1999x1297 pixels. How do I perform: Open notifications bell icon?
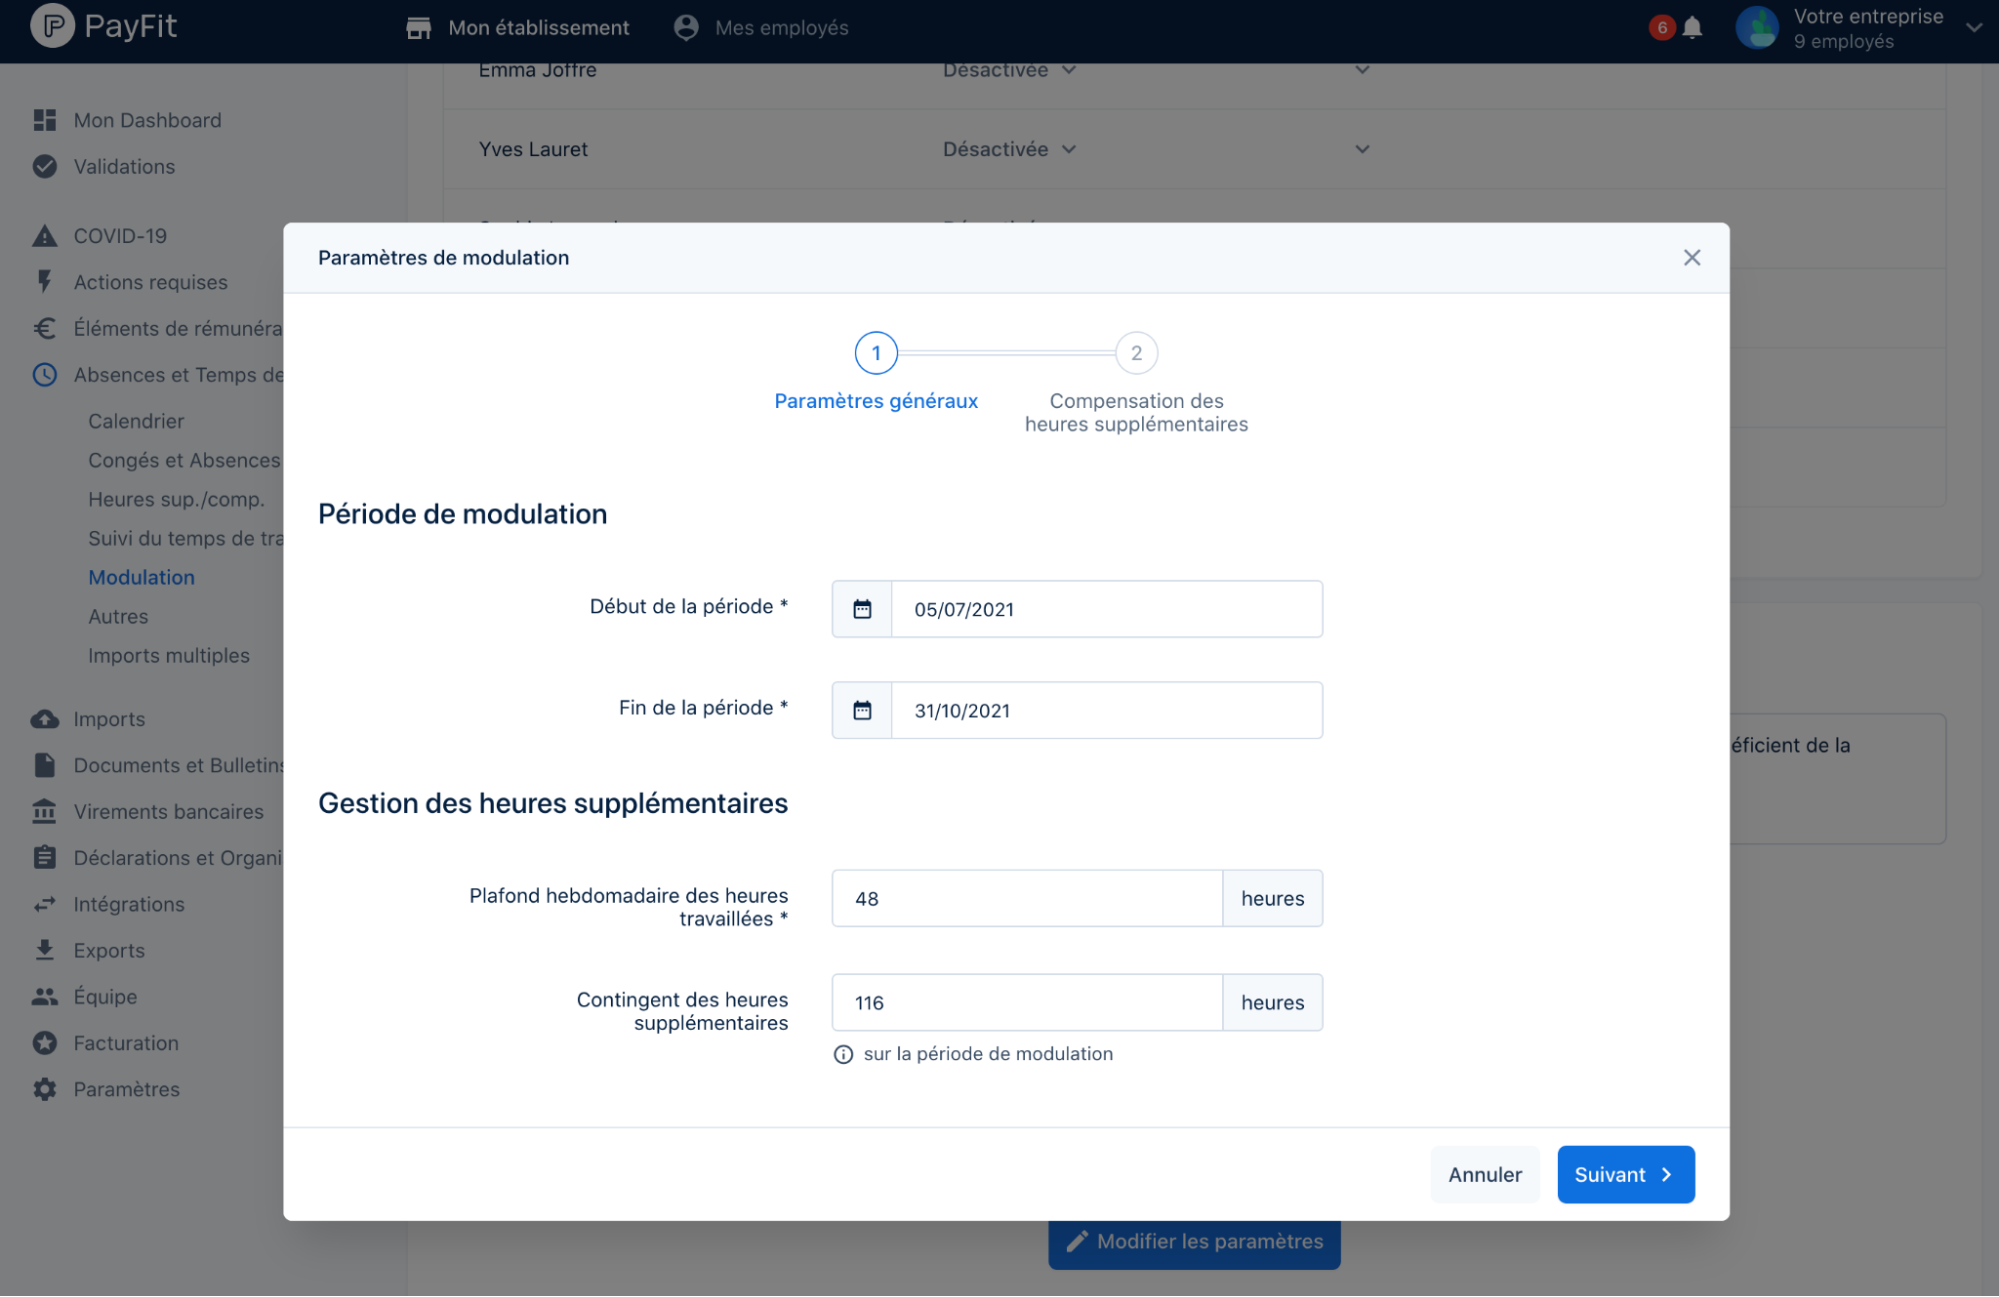[x=1692, y=28]
